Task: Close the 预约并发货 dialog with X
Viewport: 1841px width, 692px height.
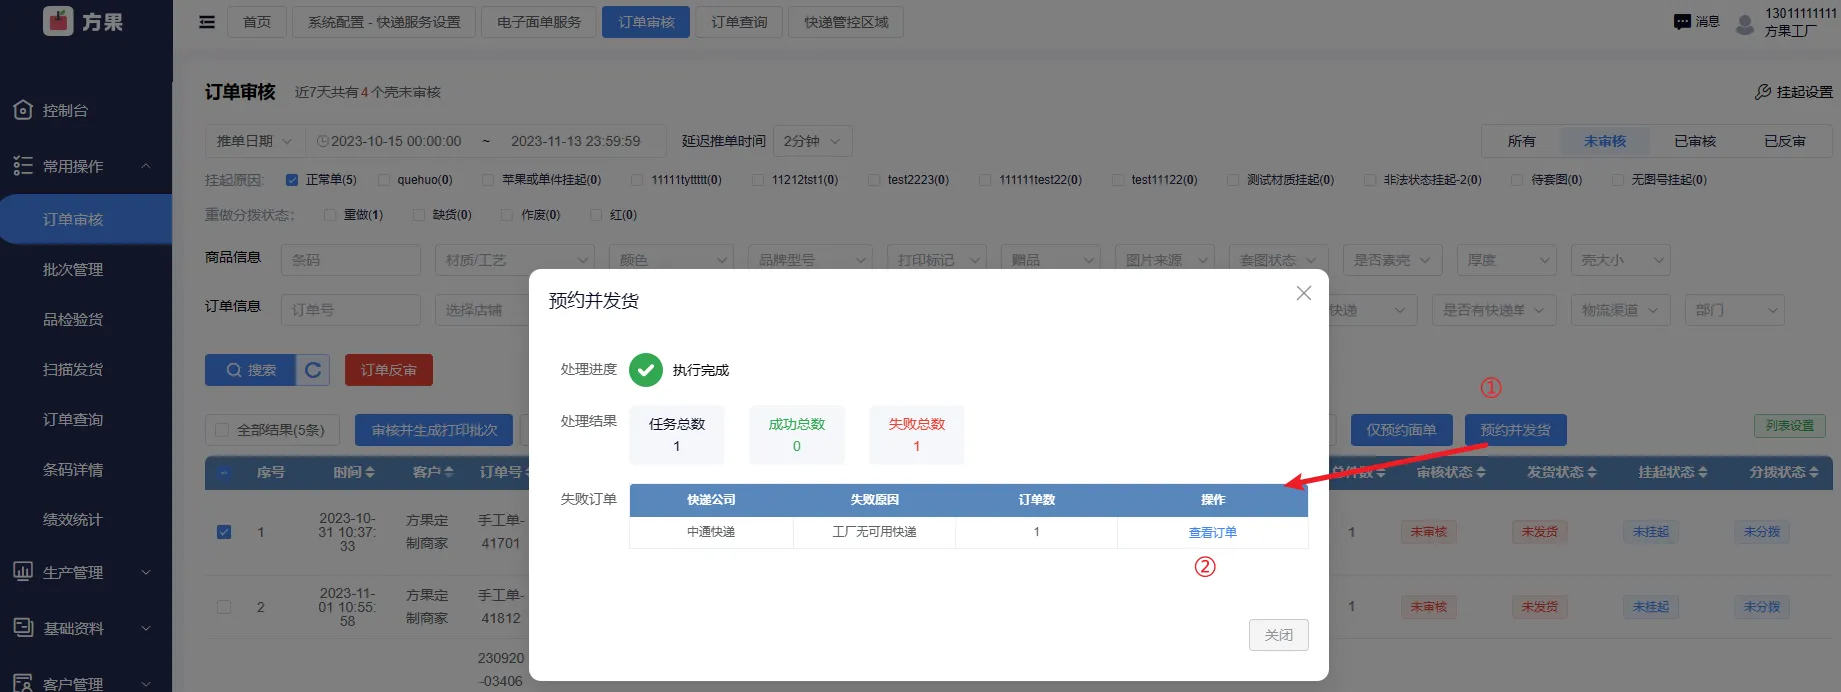Action: (1303, 293)
